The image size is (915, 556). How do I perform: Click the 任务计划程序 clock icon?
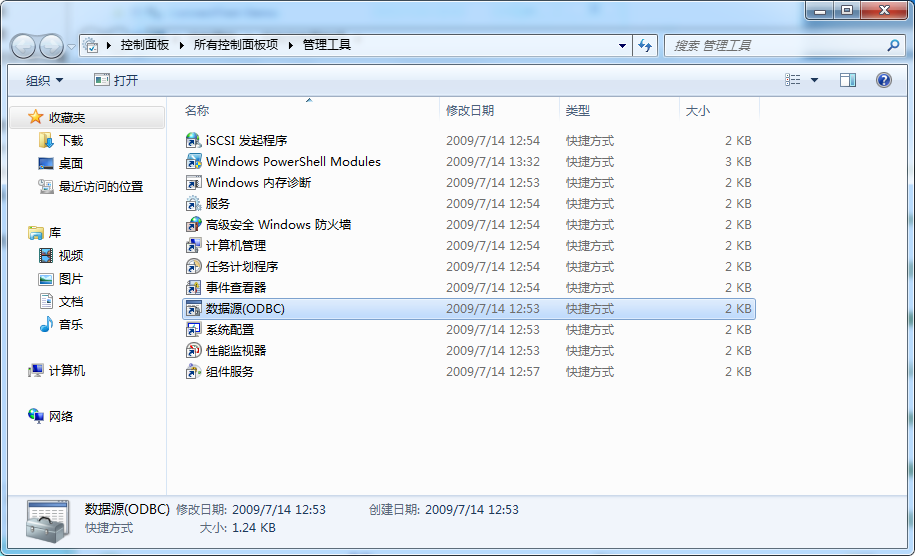click(x=194, y=267)
